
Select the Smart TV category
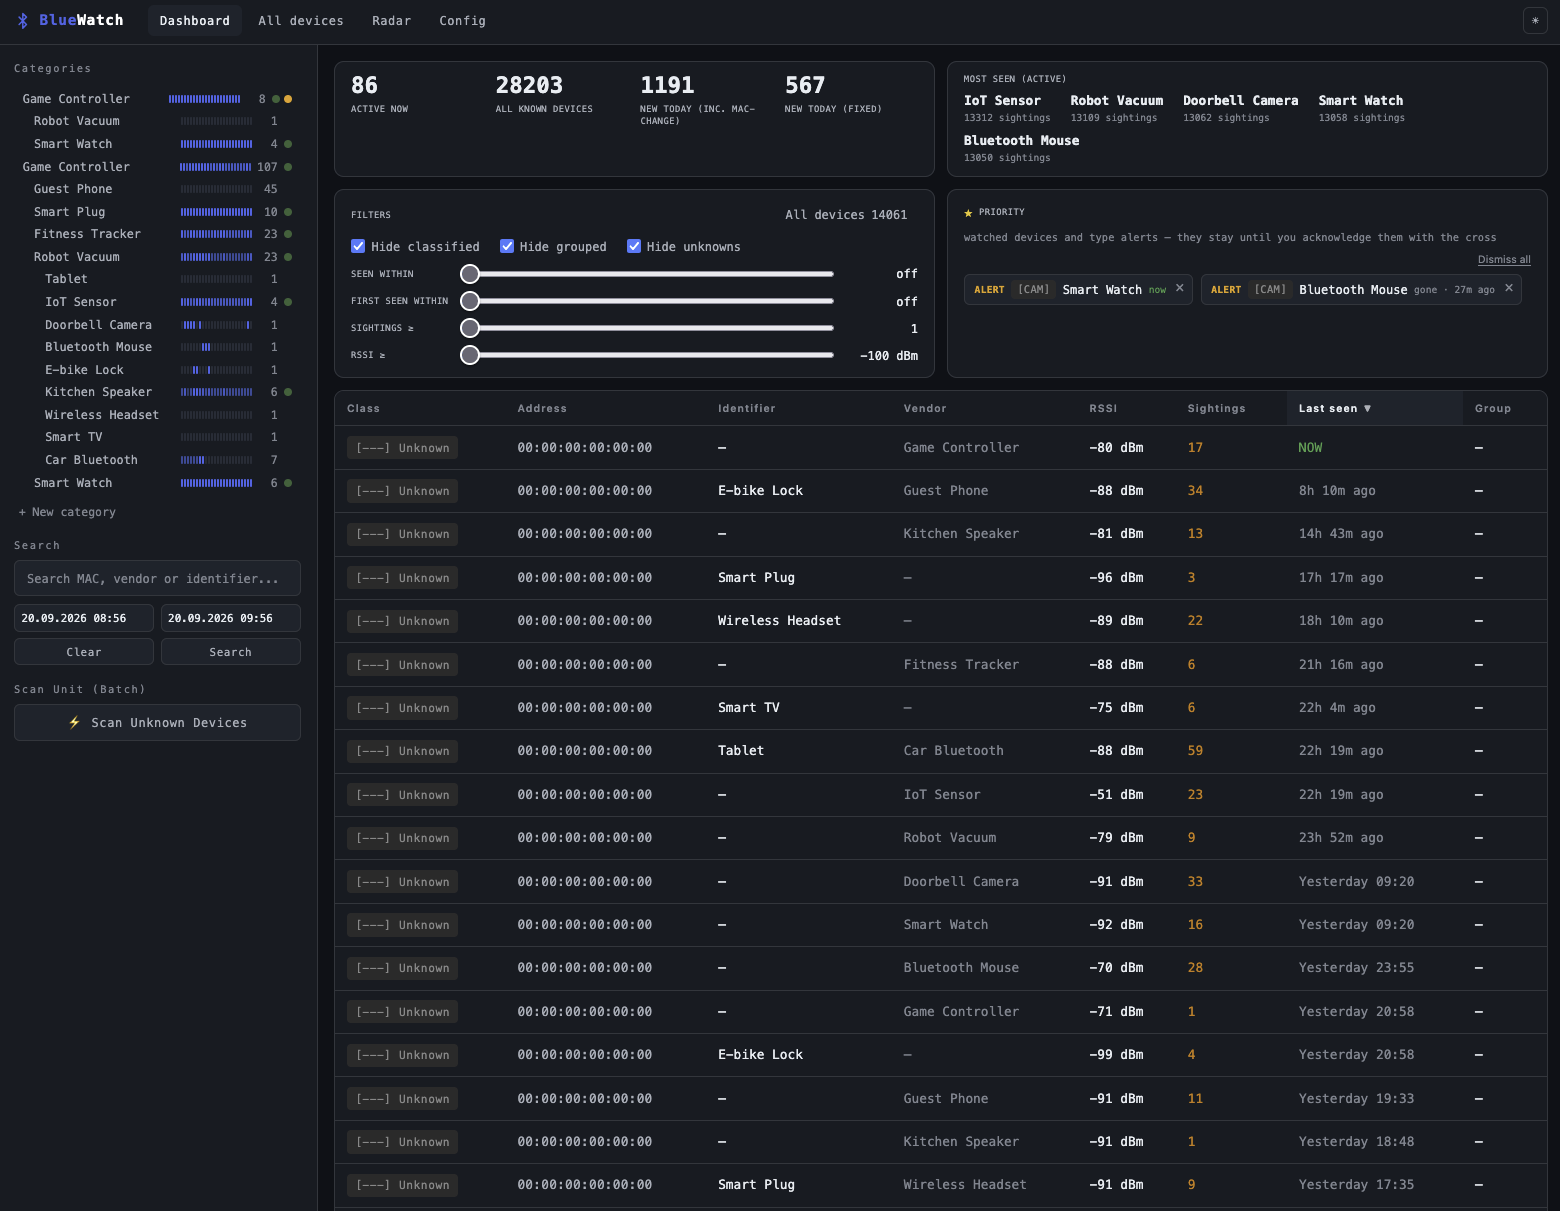point(74,437)
